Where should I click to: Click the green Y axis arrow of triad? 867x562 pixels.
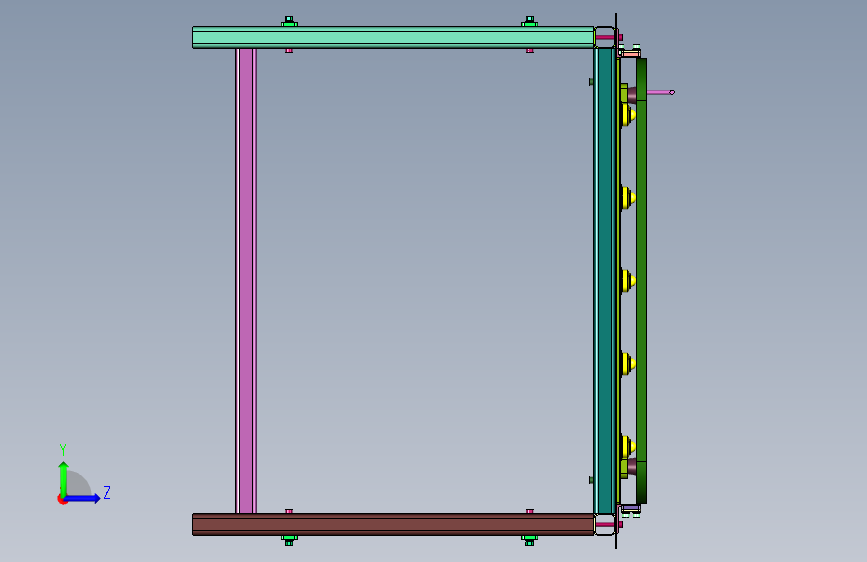(x=63, y=479)
